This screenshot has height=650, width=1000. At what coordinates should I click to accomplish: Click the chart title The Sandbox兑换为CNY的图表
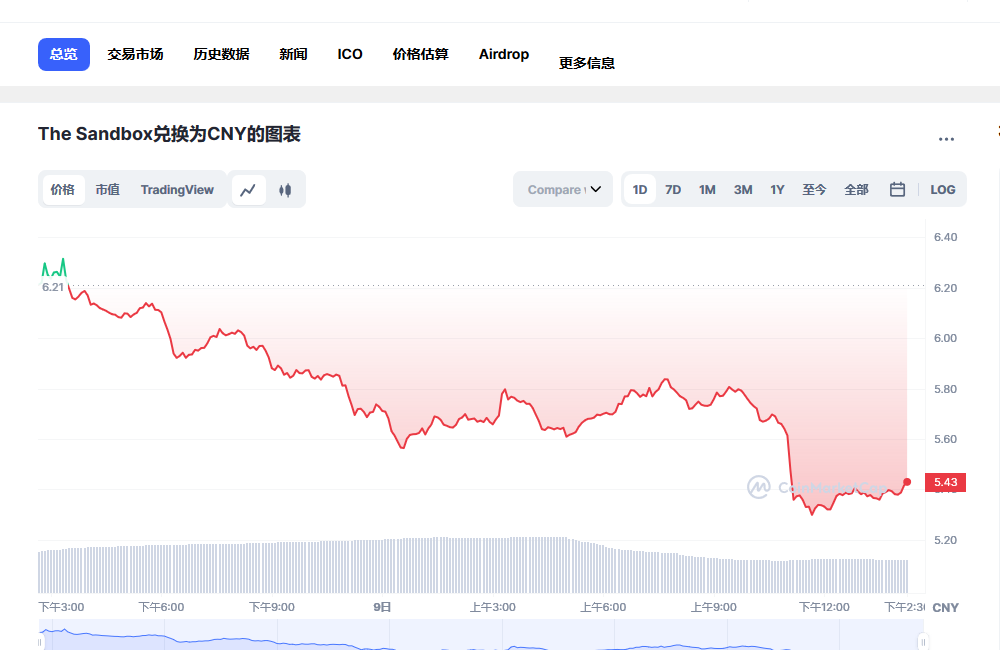(x=169, y=134)
